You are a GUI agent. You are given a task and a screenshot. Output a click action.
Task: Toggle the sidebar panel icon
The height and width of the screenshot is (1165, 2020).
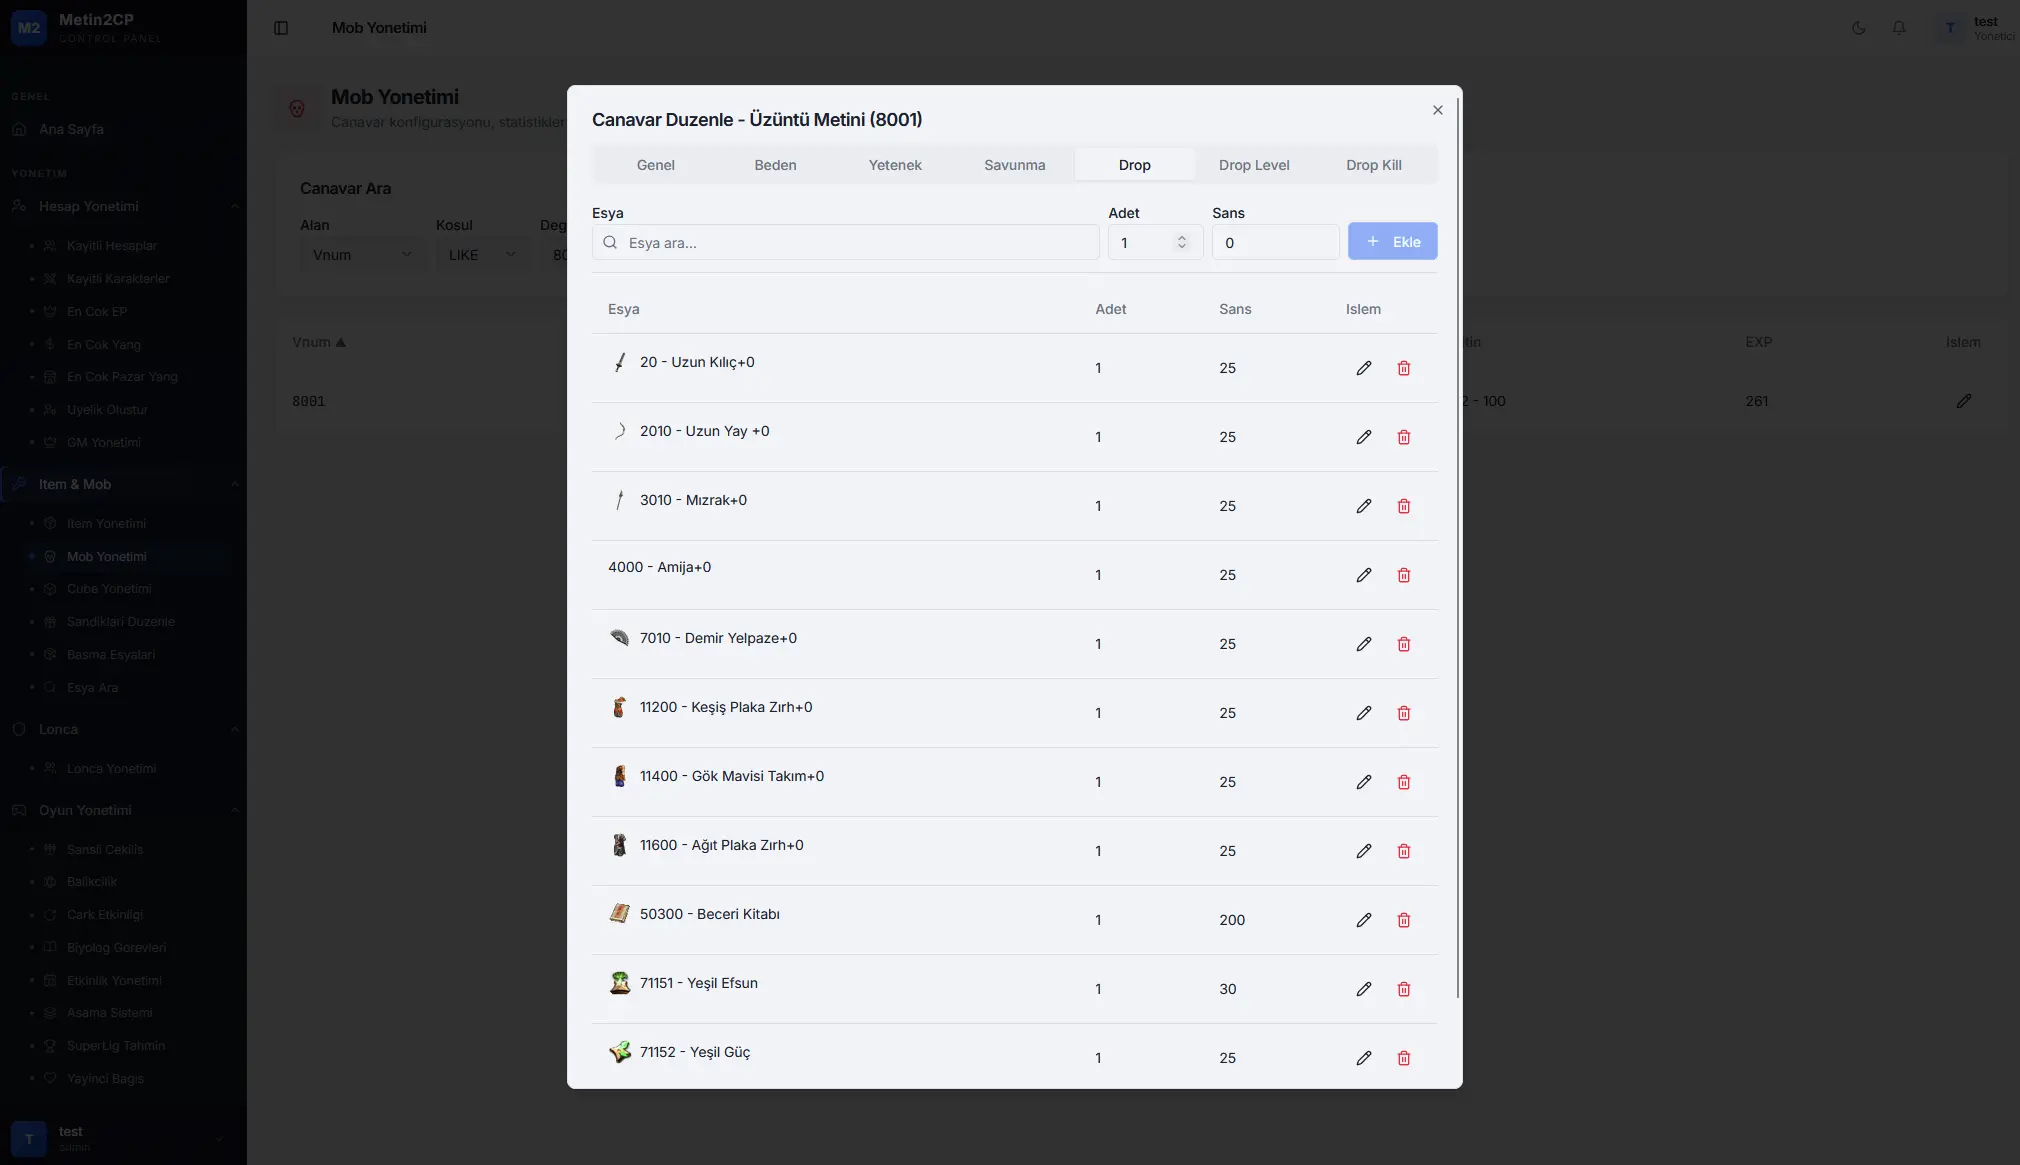281,28
